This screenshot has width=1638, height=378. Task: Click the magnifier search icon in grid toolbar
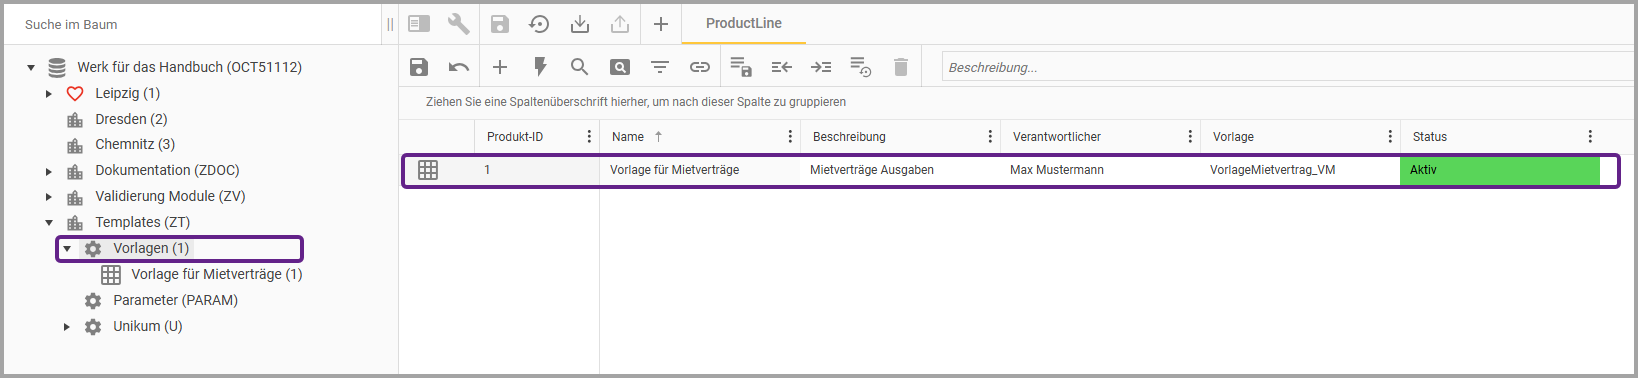coord(579,67)
